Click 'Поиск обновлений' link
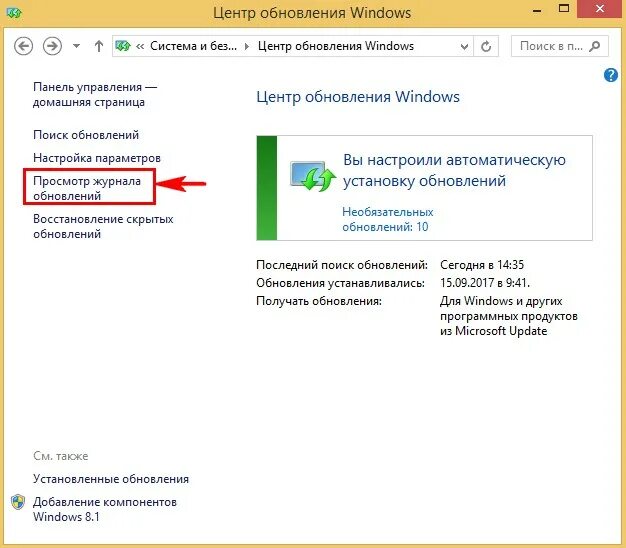 click(x=86, y=135)
